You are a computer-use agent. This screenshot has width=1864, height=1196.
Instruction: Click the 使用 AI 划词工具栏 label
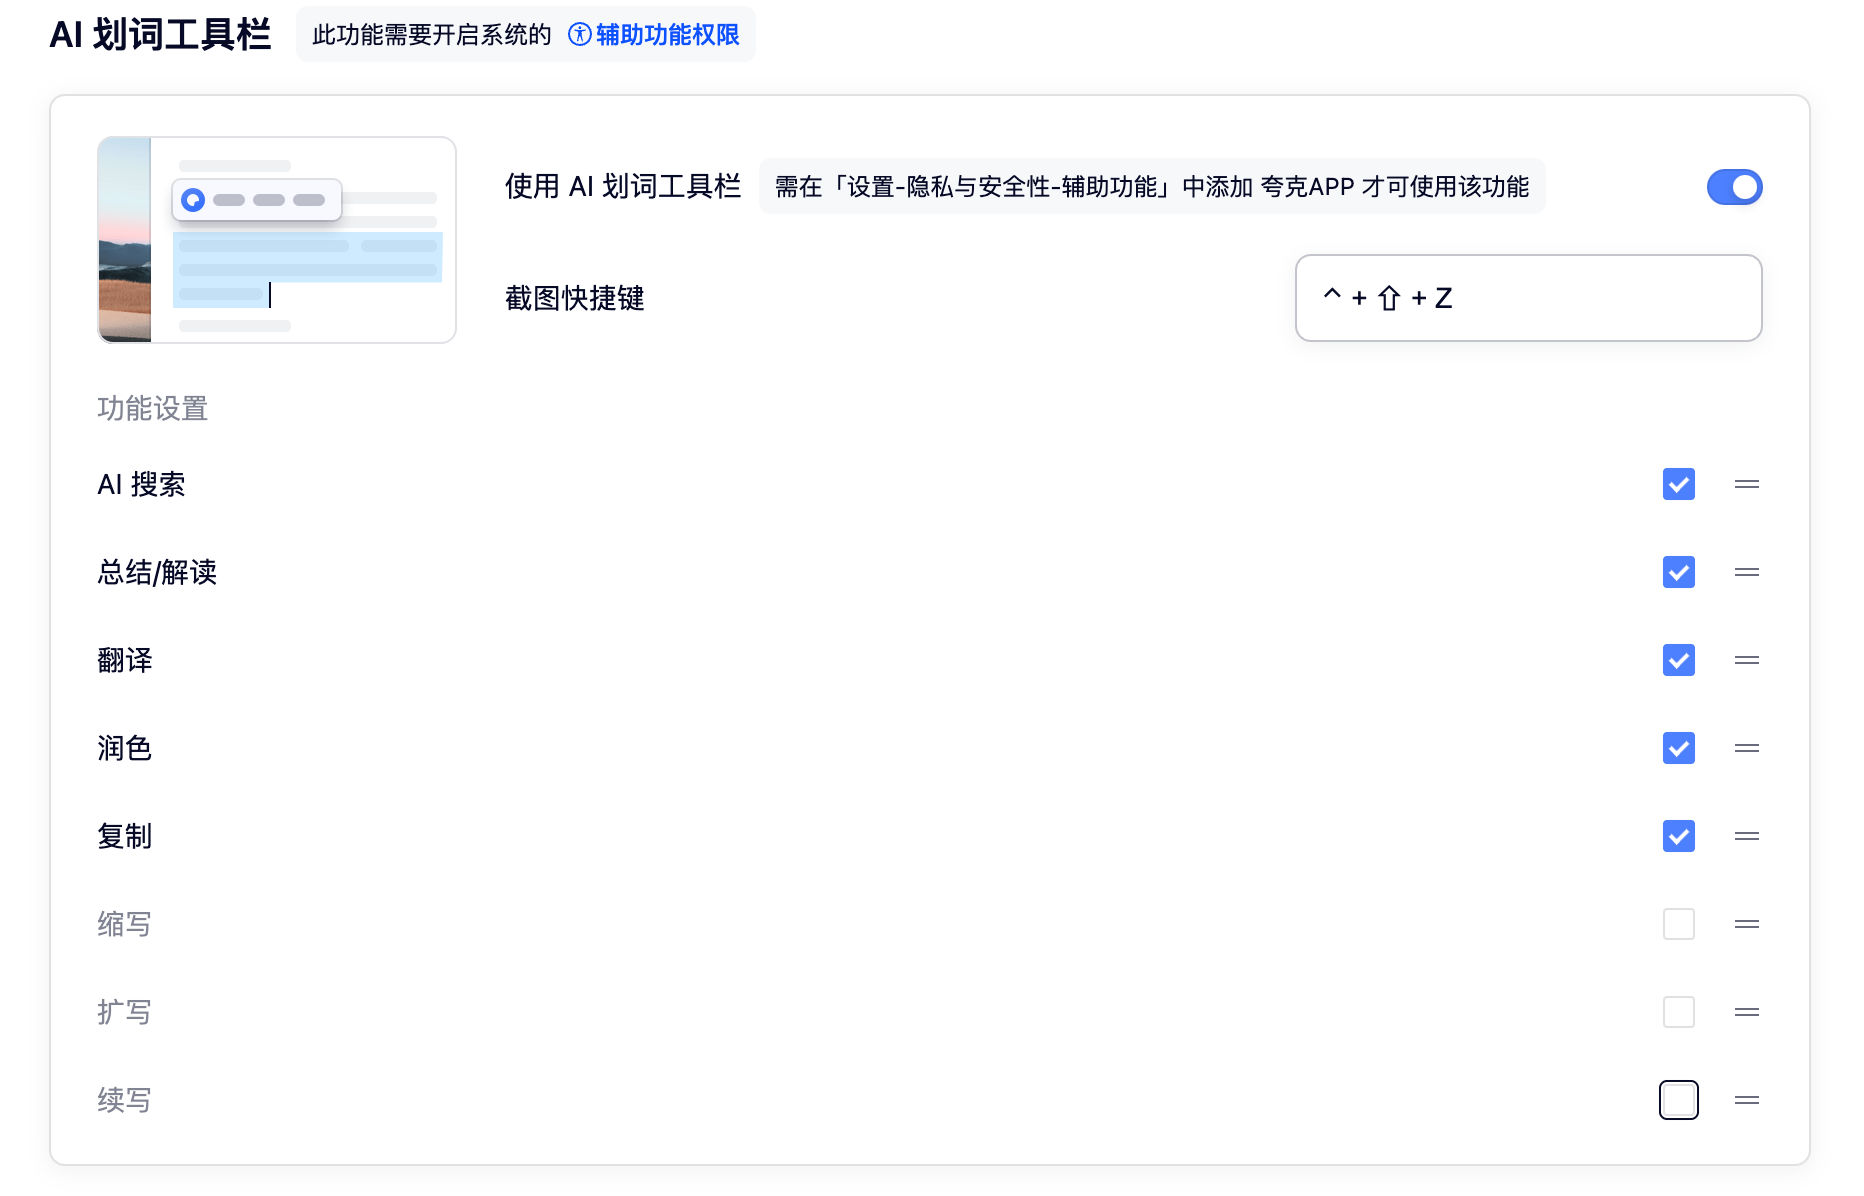coord(623,187)
